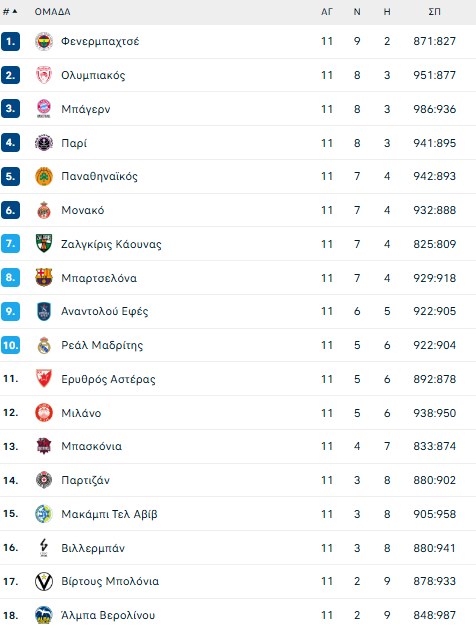Click the Βίρτους Μπολόνια V logo

click(44, 581)
